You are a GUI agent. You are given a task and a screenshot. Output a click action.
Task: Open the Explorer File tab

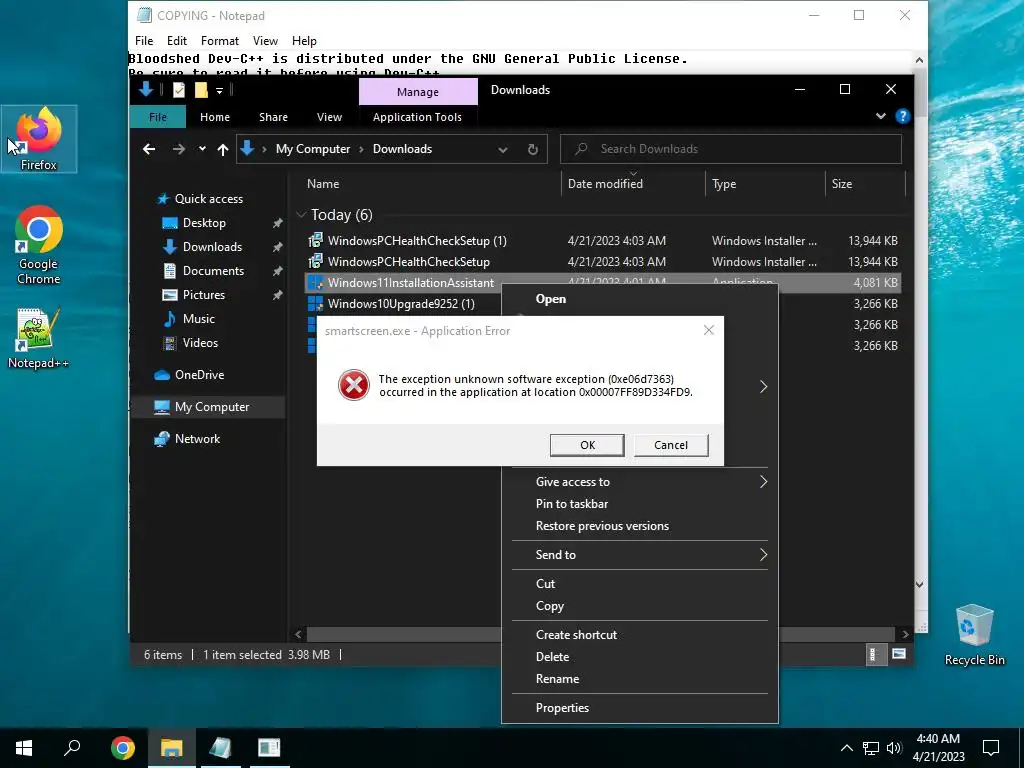157,117
